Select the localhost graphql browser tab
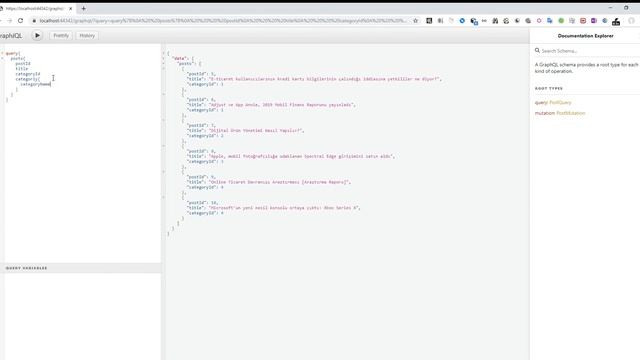Image resolution: width=640 pixels, height=360 pixels. (35, 9)
